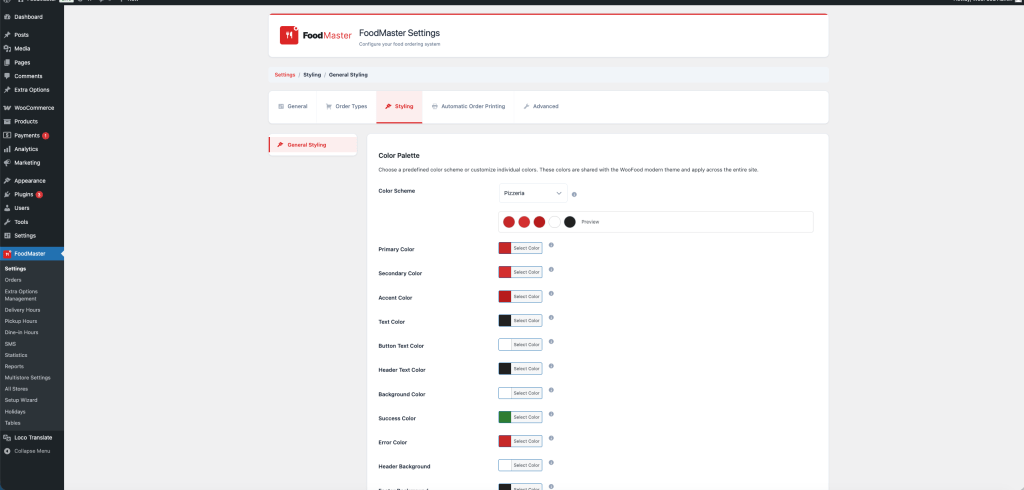Open Orders under FoodMaster submenu

[x=13, y=280]
